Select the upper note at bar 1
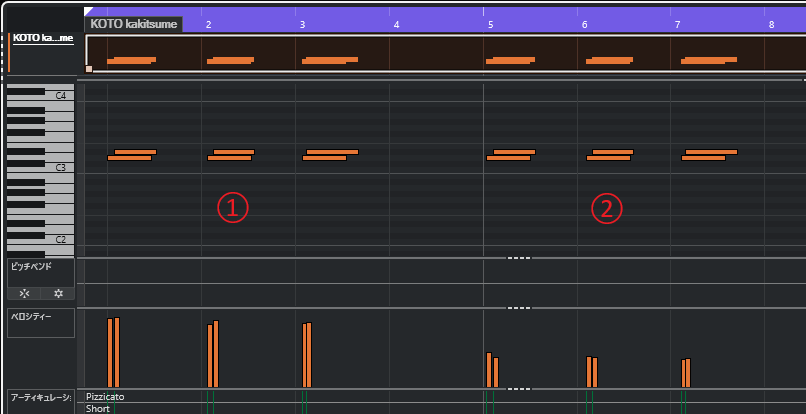 coord(135,152)
